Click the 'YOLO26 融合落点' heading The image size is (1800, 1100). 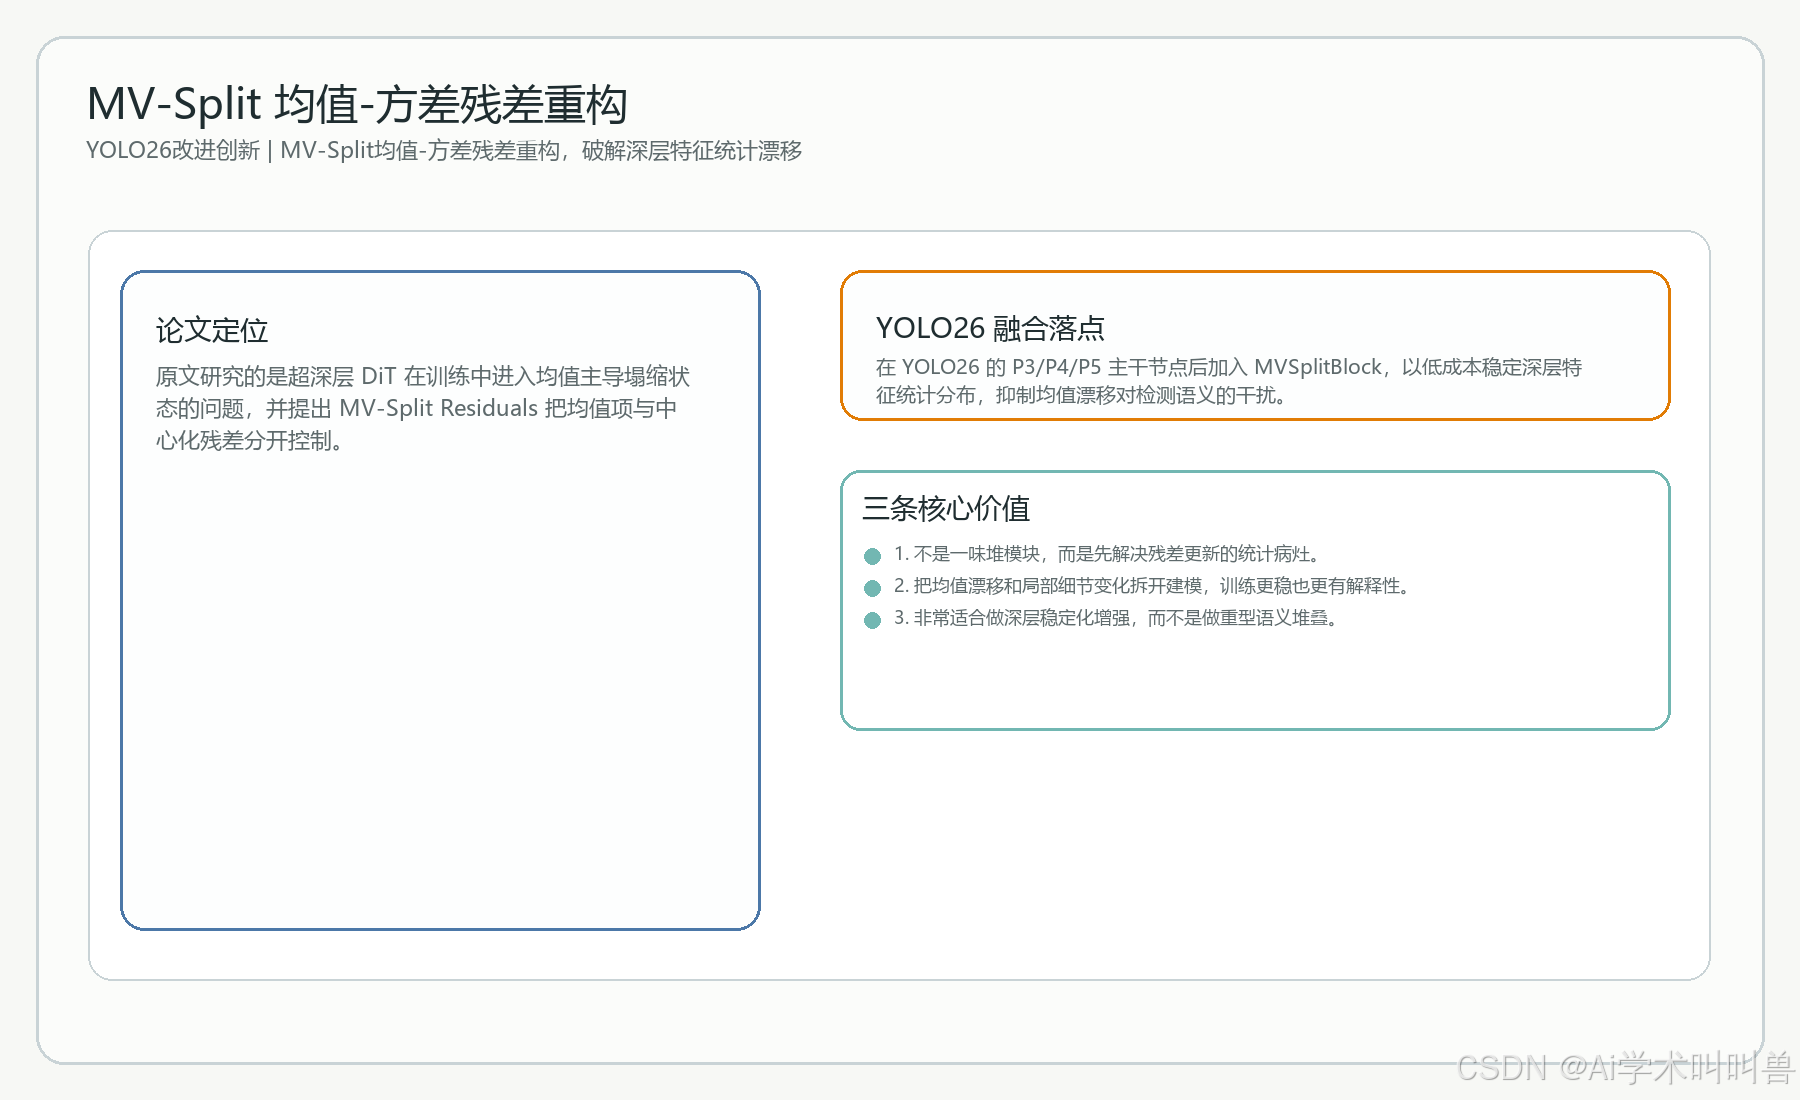(990, 328)
